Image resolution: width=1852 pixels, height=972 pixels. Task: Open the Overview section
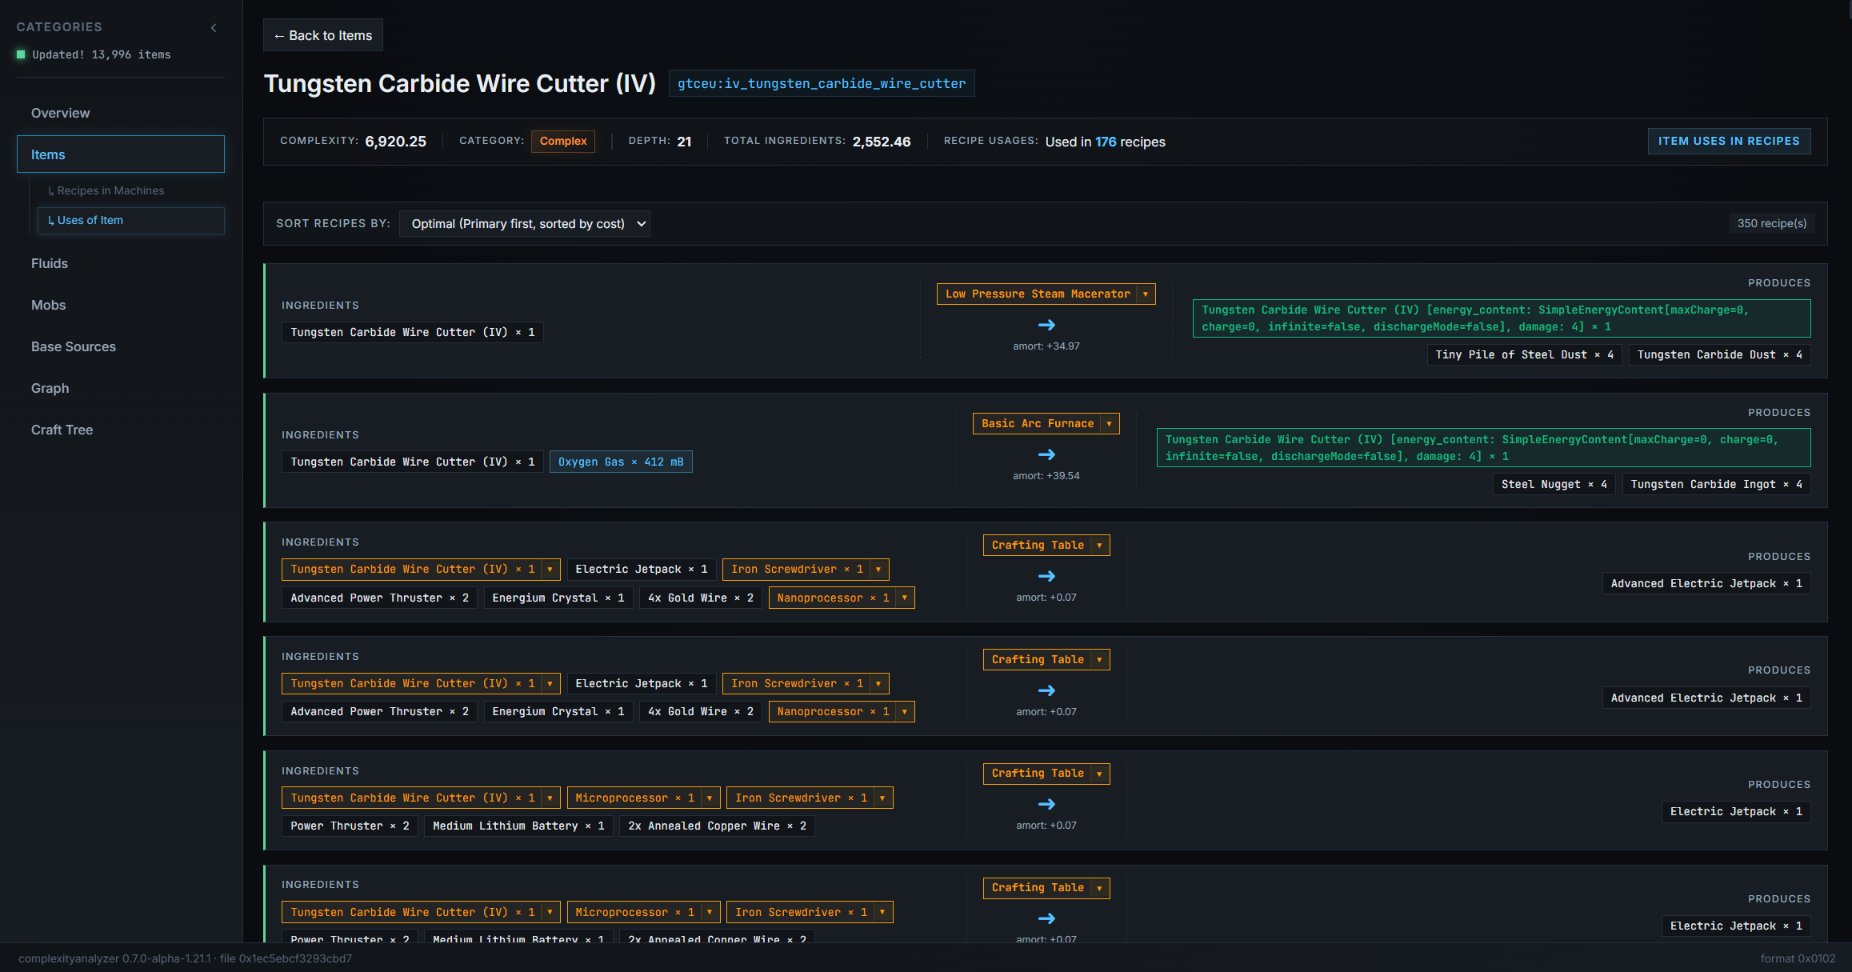point(60,113)
